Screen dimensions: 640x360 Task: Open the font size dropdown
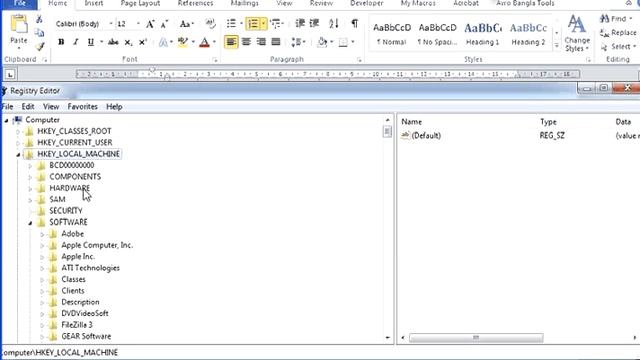(138, 24)
